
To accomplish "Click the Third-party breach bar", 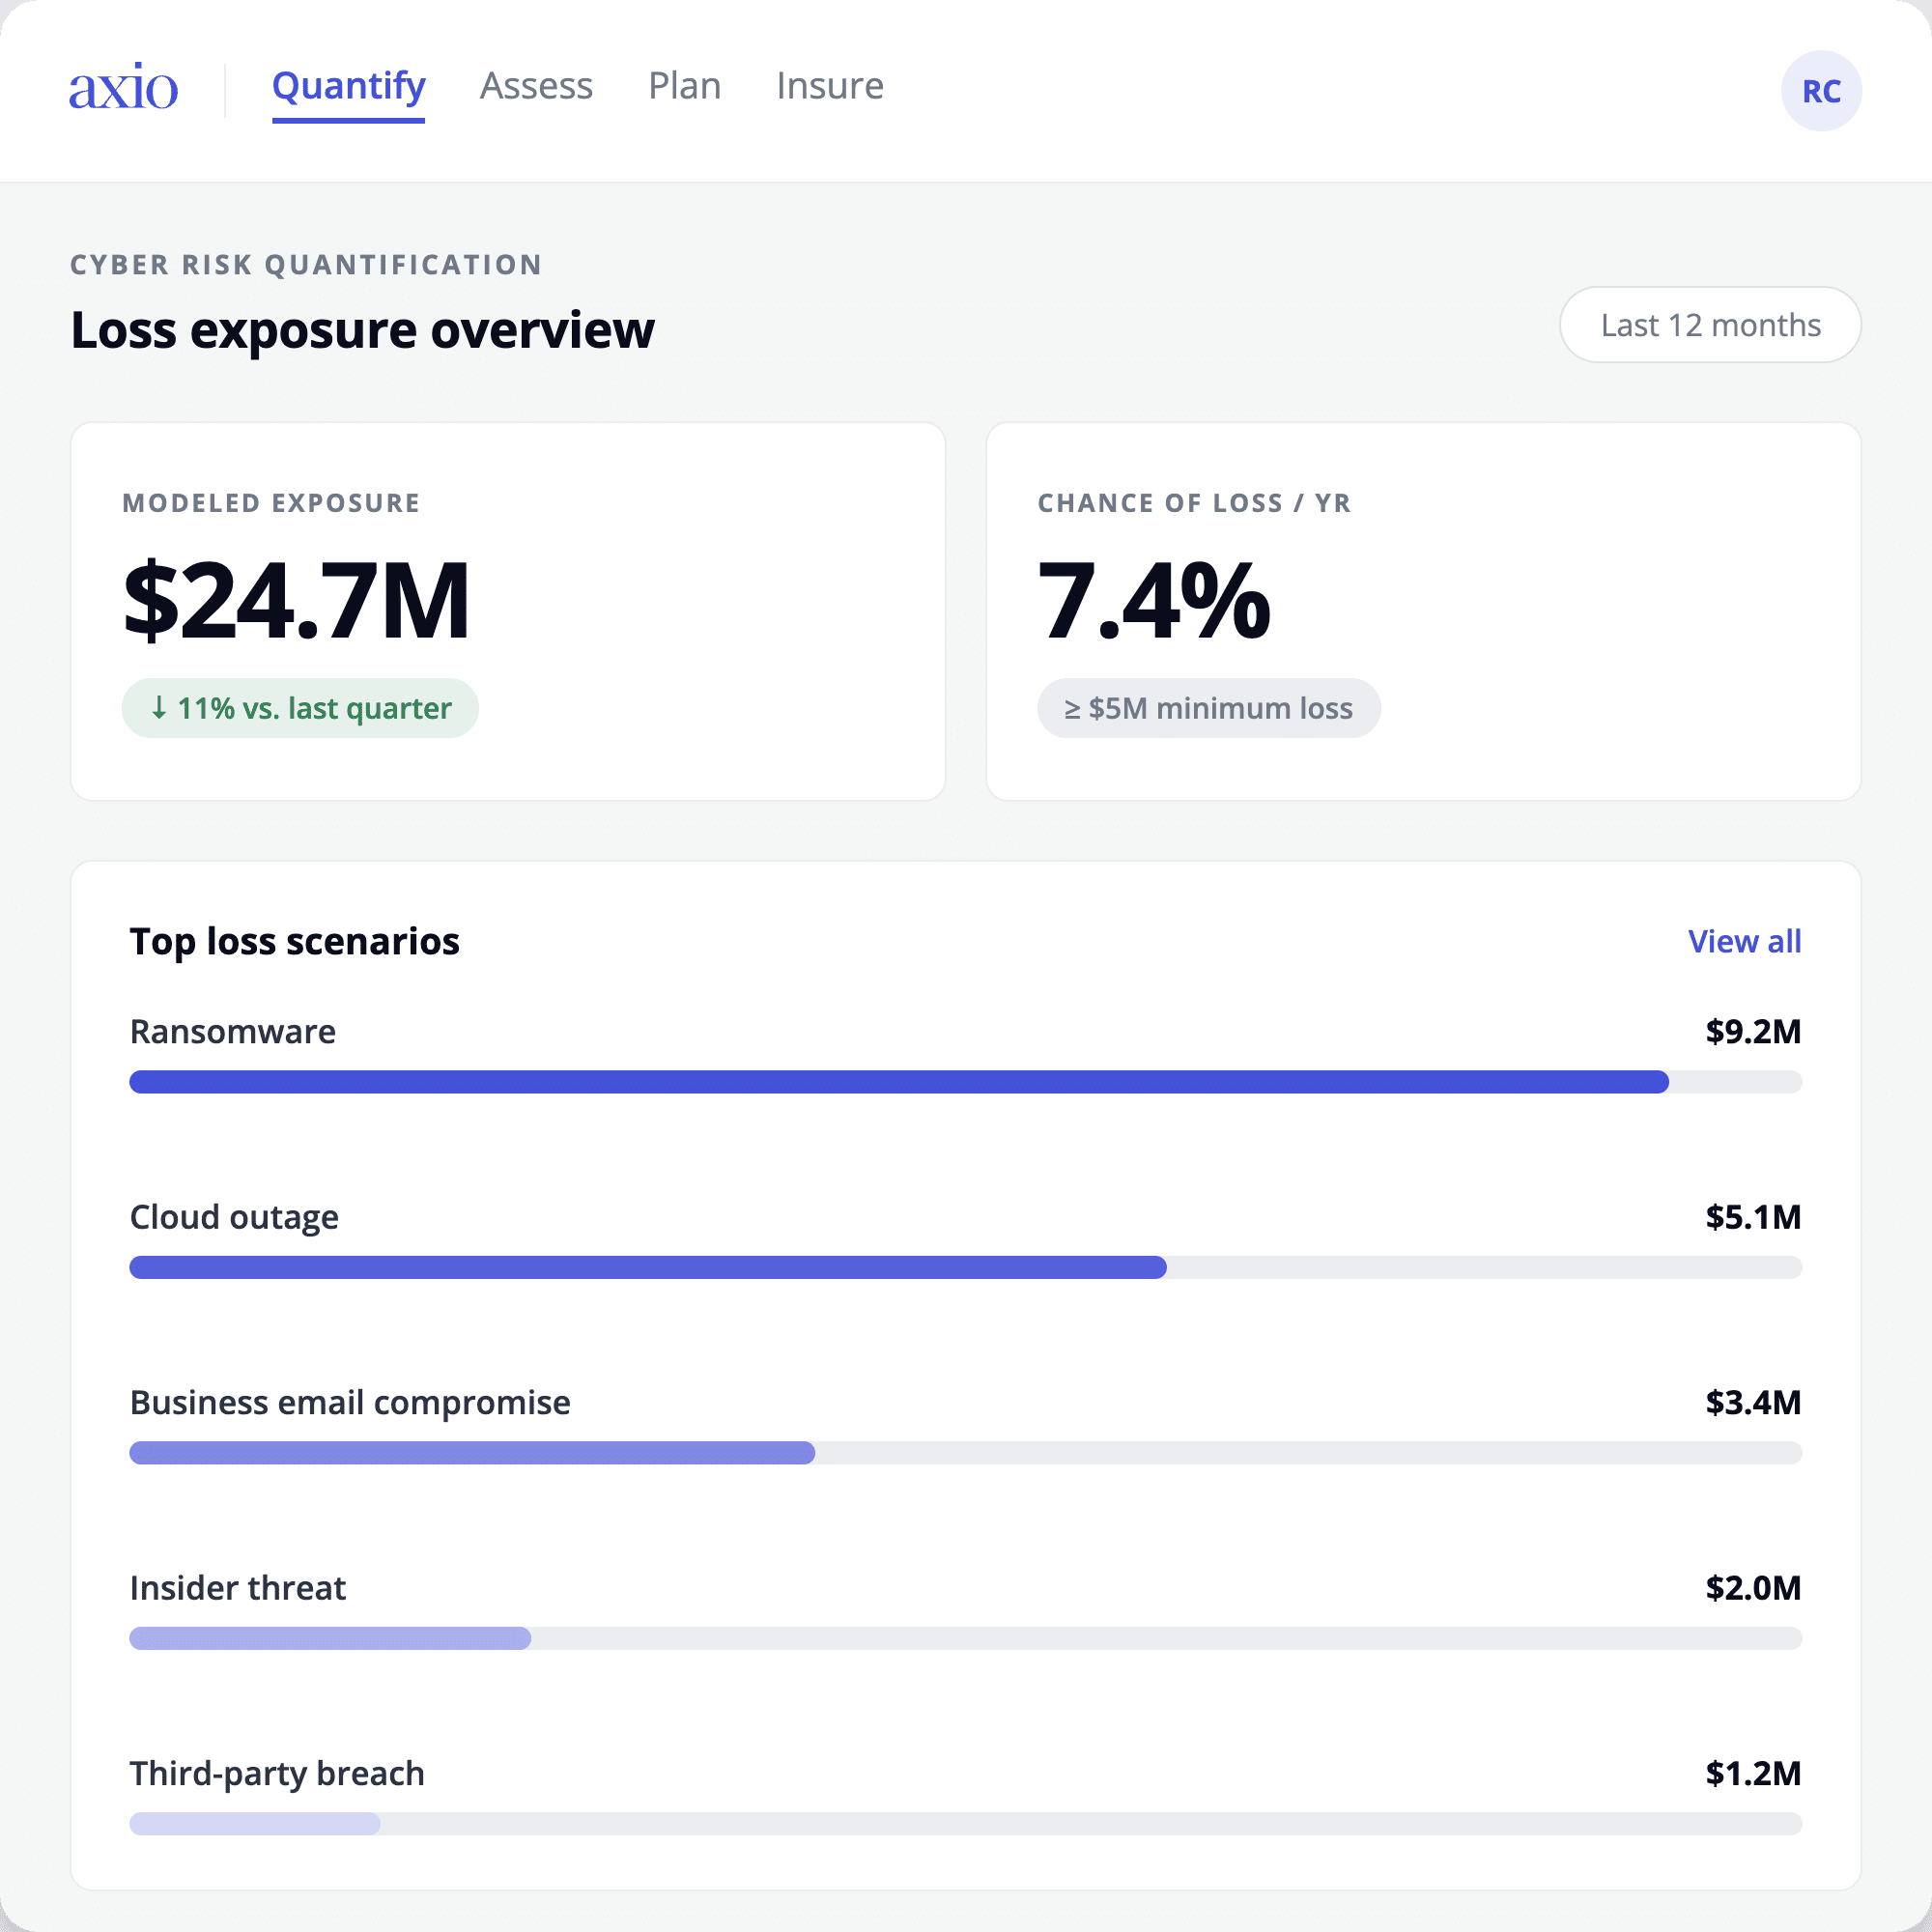I will 965,1824.
